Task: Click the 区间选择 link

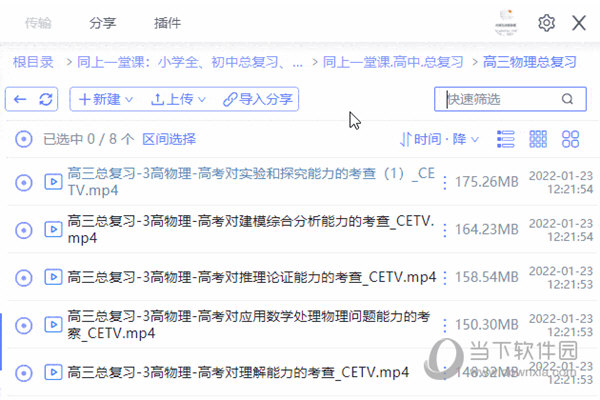Action: [x=169, y=139]
